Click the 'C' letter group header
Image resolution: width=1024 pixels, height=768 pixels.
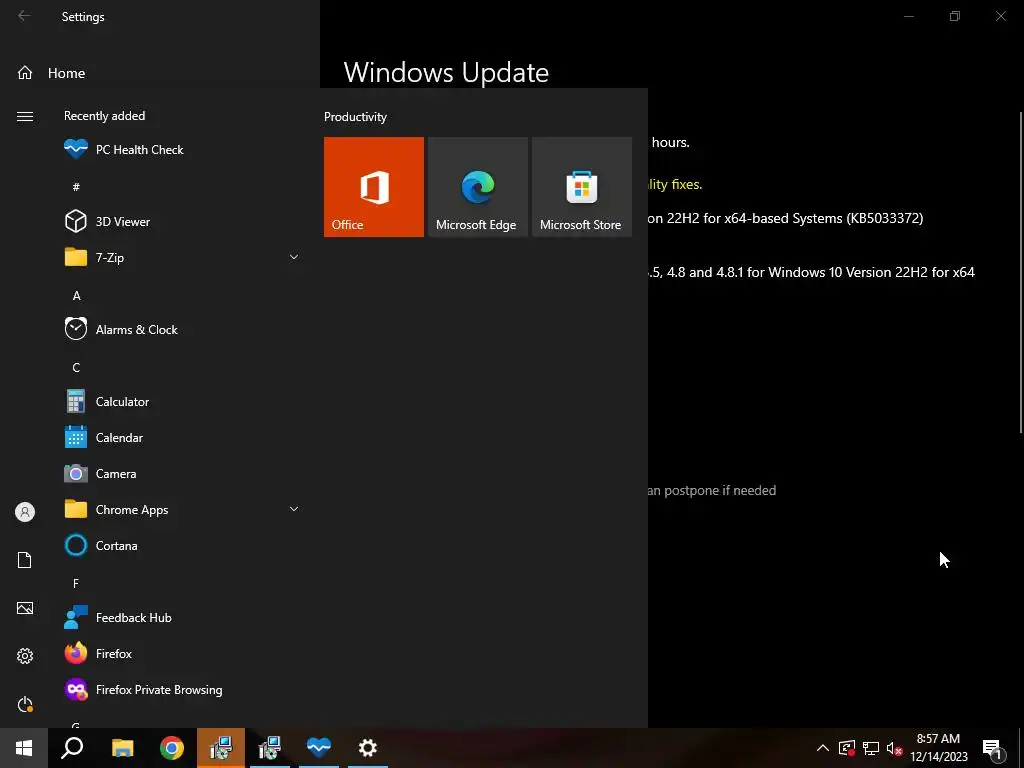tap(76, 368)
